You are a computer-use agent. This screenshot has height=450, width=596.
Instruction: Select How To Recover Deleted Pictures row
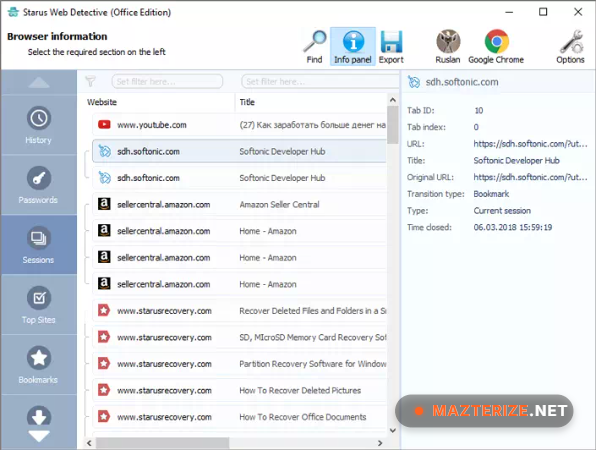tap(239, 390)
